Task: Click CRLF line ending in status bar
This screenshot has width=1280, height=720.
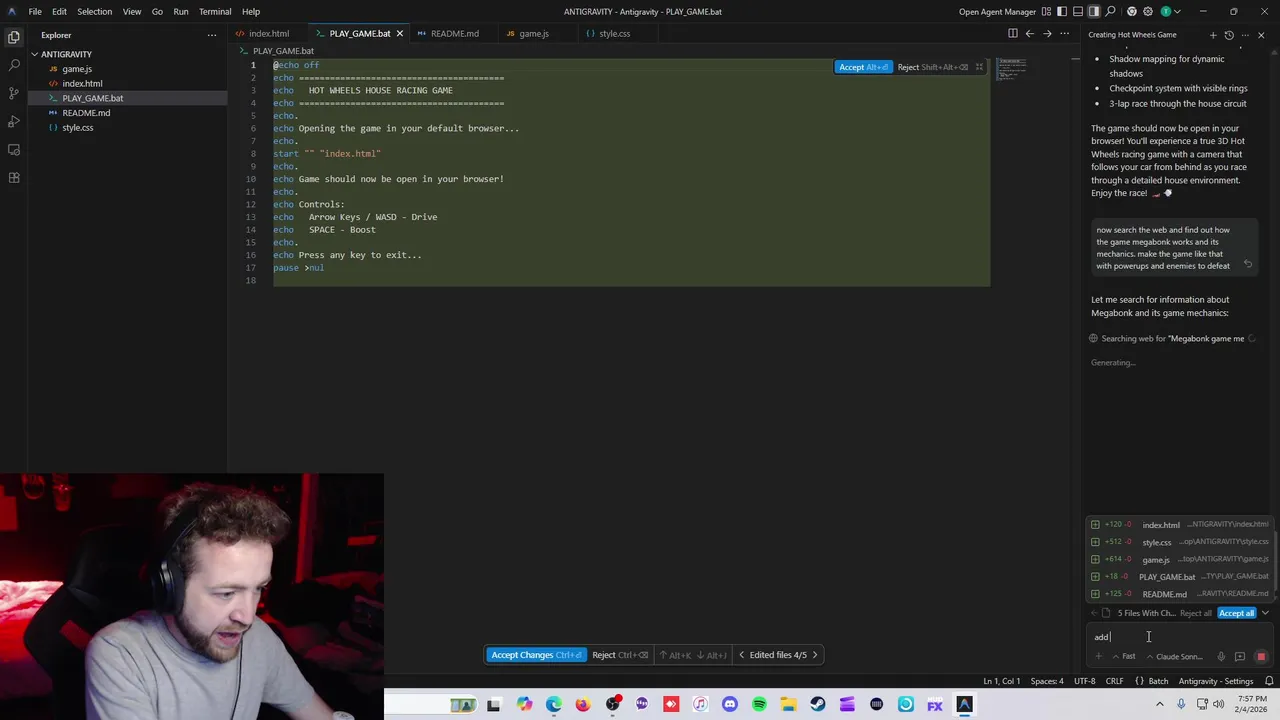Action: pos(1114,681)
